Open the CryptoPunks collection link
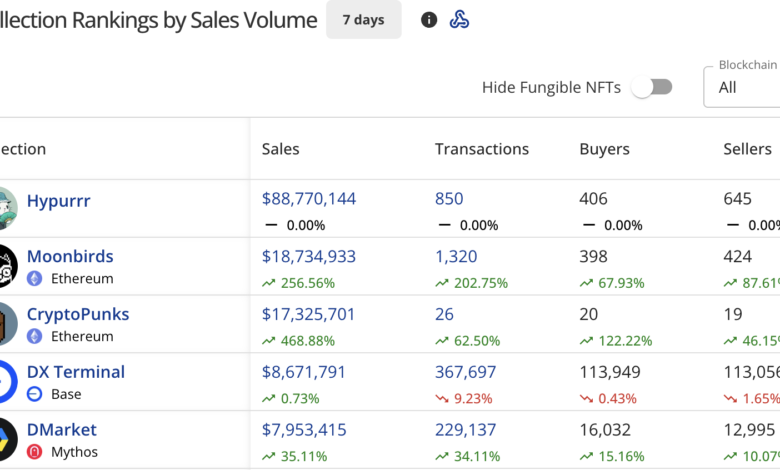The height and width of the screenshot is (470, 780). [x=78, y=314]
